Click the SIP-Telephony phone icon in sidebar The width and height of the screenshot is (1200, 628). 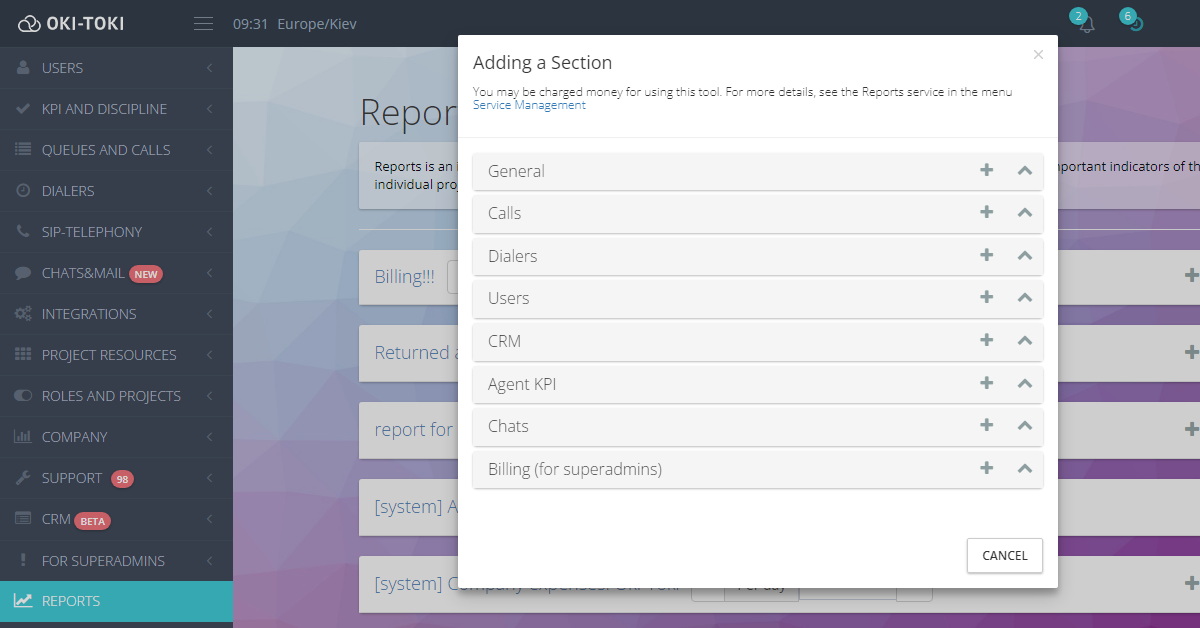coord(21,231)
